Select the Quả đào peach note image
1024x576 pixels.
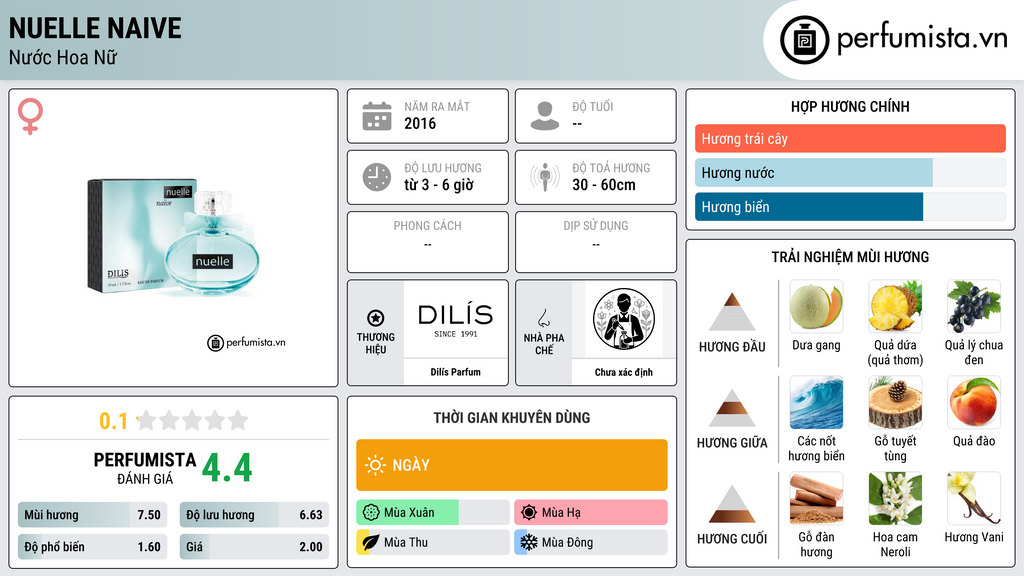coord(974,402)
